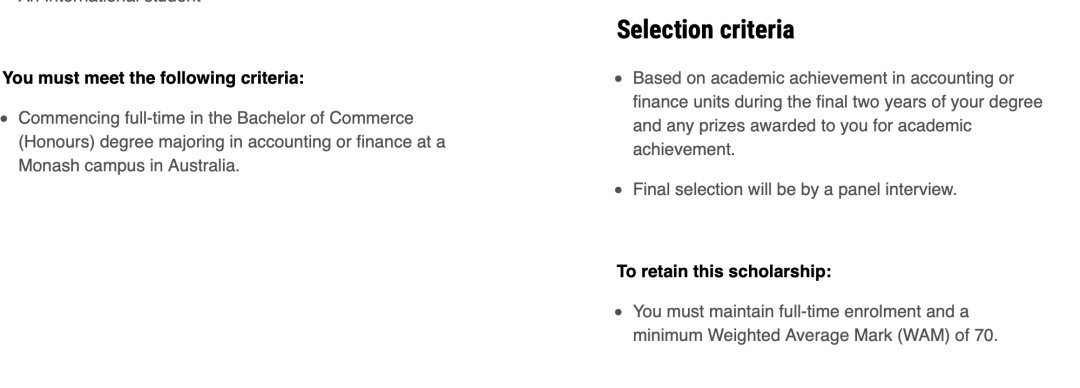Click the "(Honours)" text
This screenshot has width=1080, height=388.
click(56, 142)
